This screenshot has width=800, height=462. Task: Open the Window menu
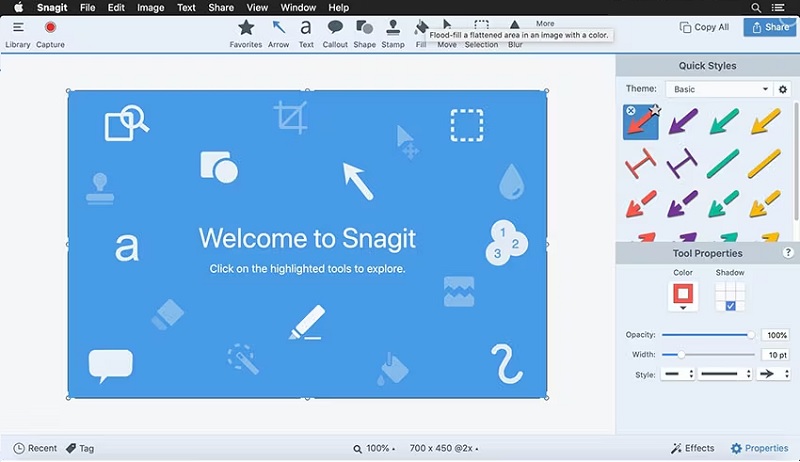[298, 8]
